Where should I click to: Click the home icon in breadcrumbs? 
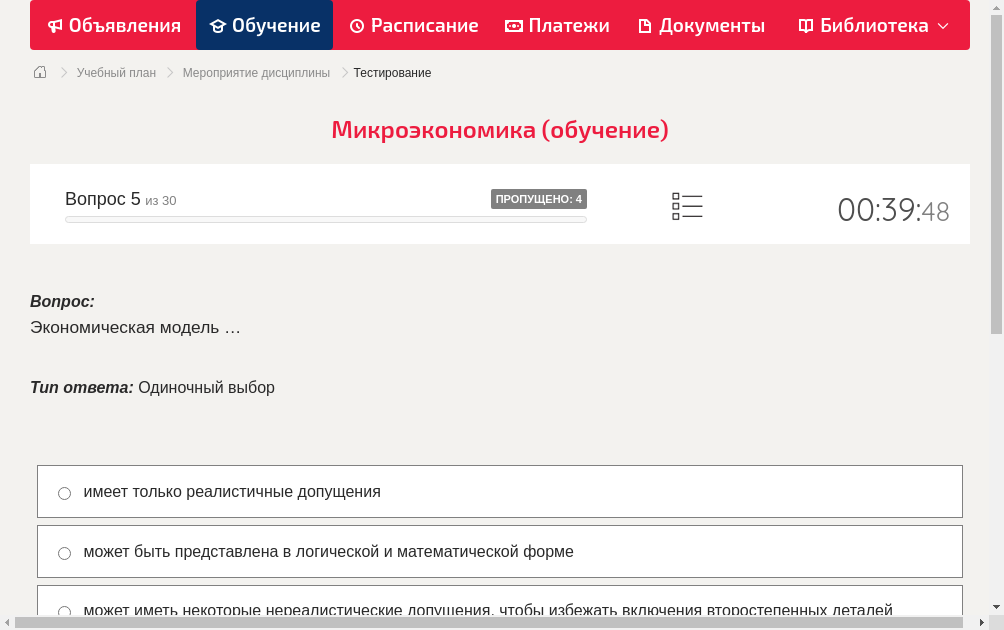[x=40, y=72]
